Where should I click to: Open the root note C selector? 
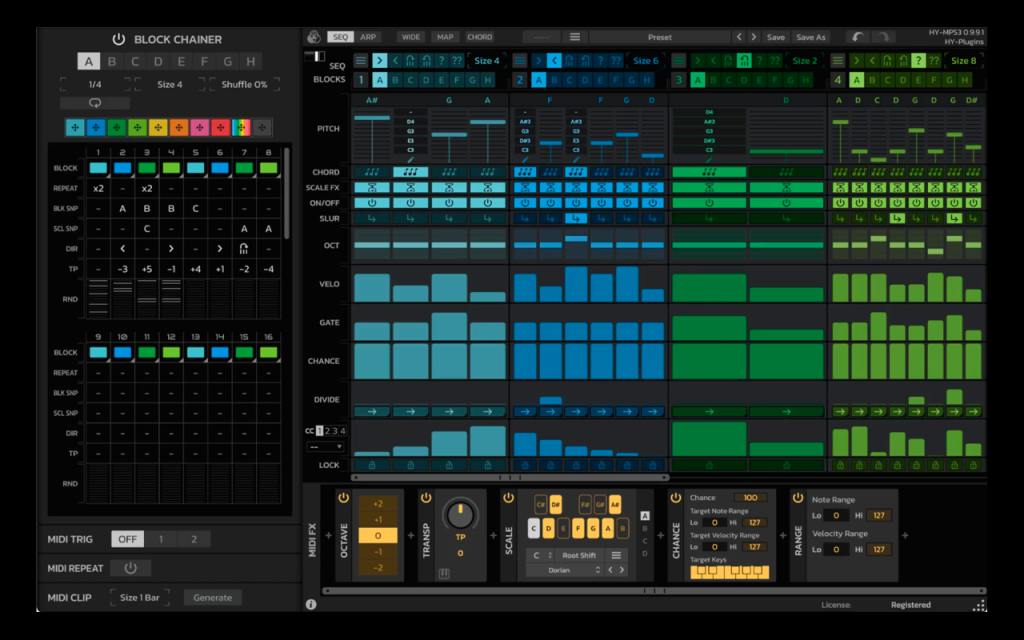pos(540,555)
